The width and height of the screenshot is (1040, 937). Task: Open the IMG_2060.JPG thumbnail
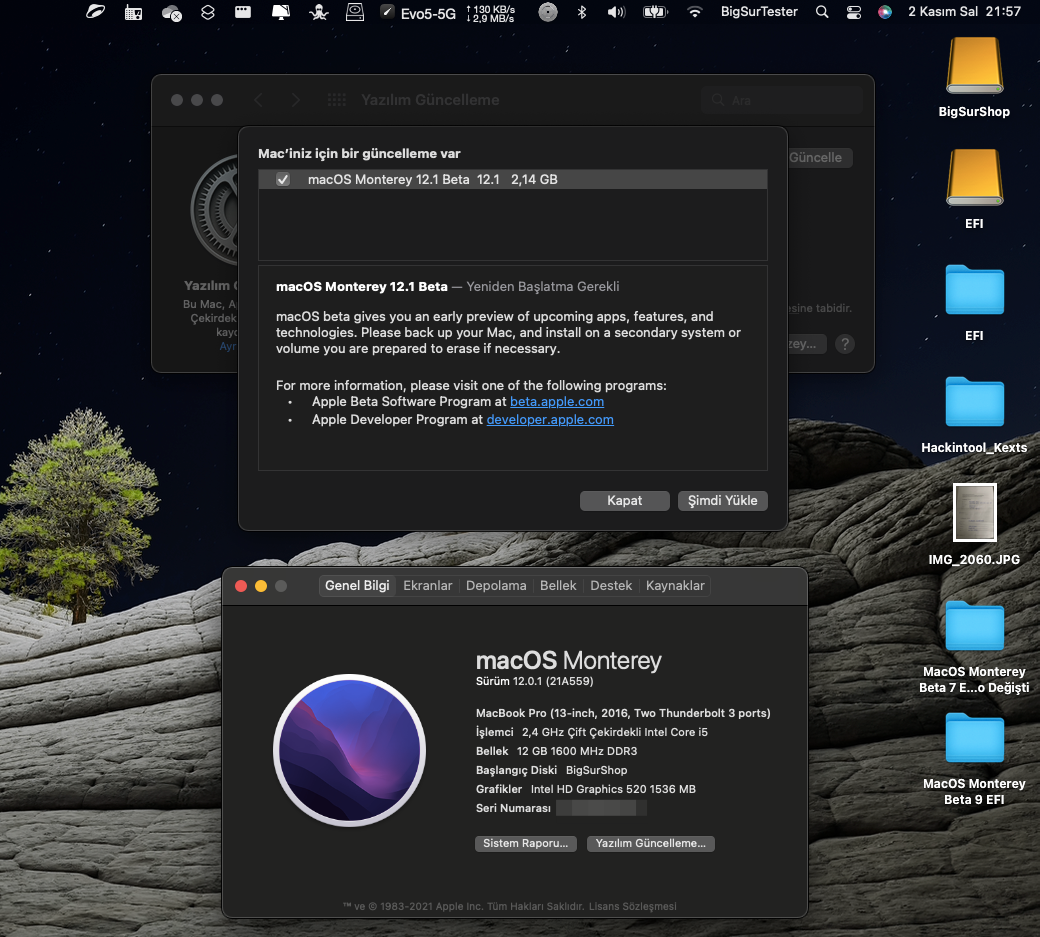974,515
